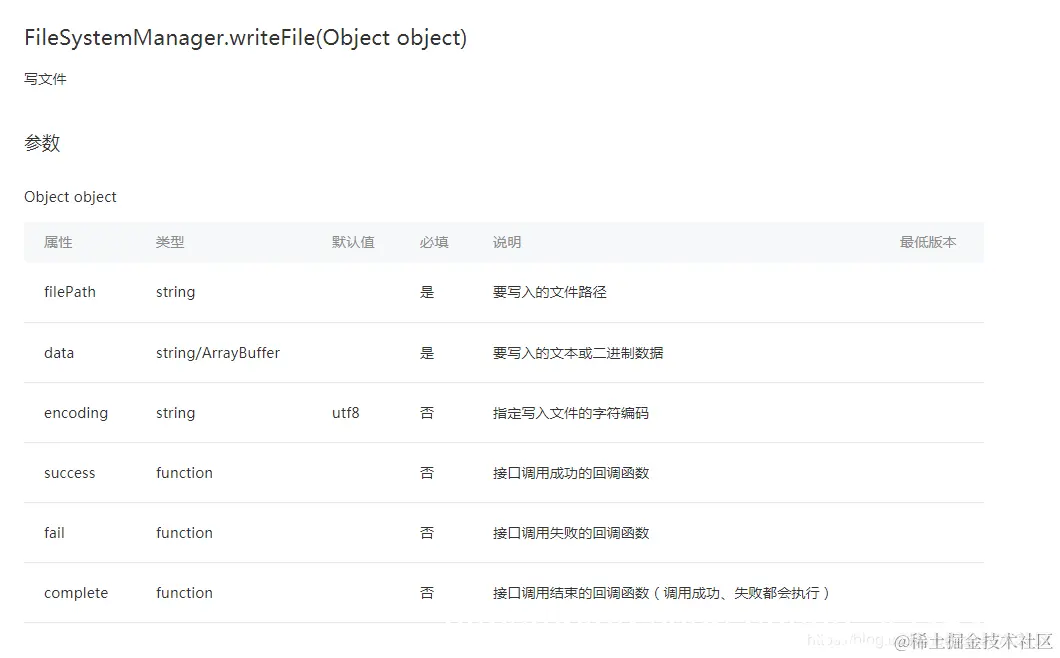Select the fail property cell

point(54,533)
